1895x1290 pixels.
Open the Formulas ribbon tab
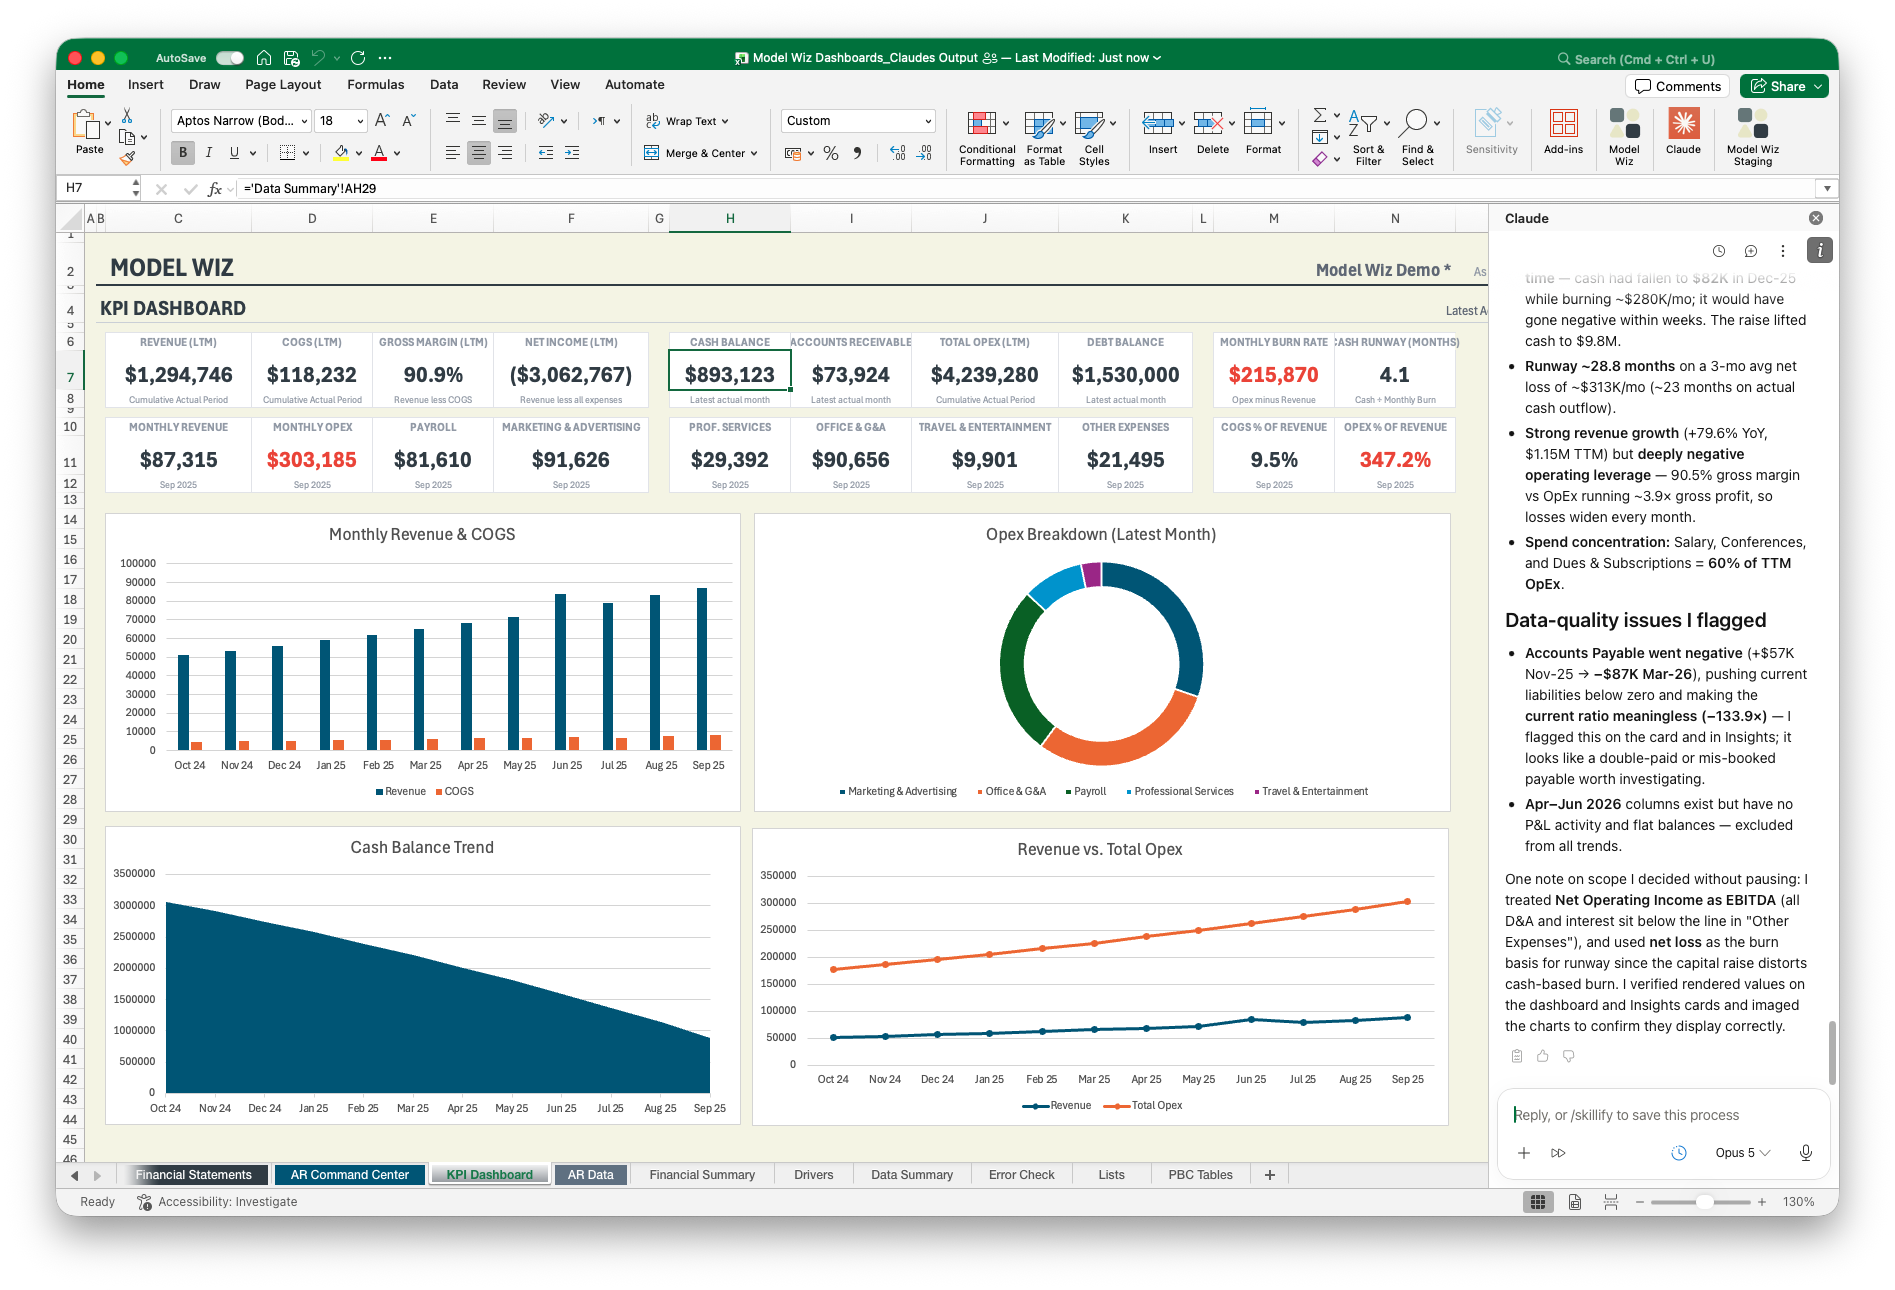click(x=376, y=85)
